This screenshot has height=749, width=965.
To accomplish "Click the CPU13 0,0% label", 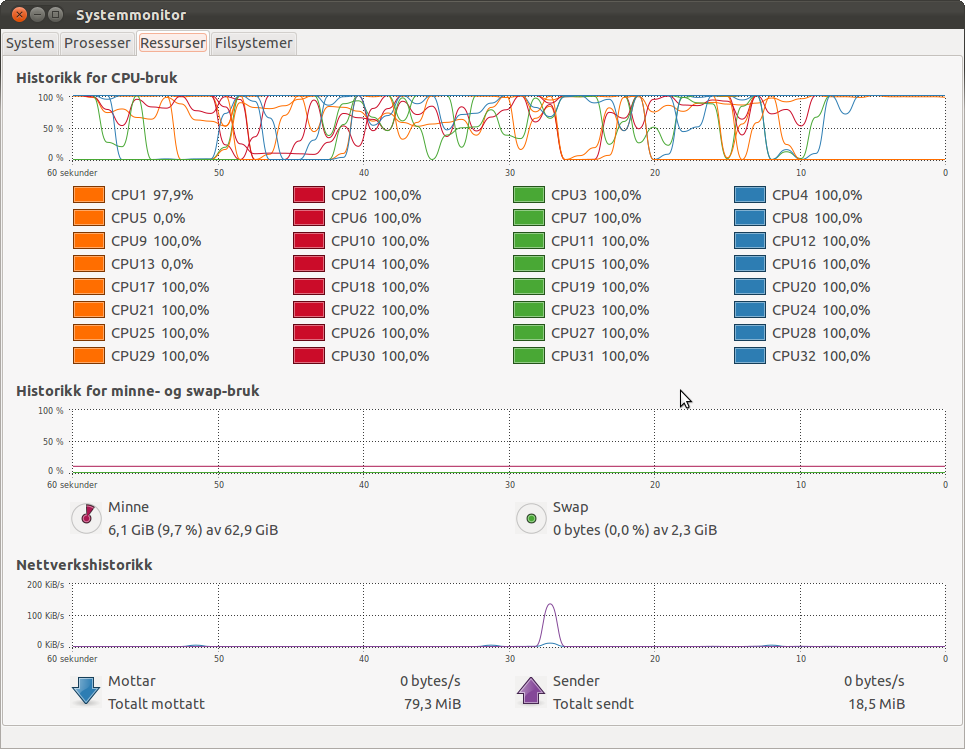I will 152,264.
